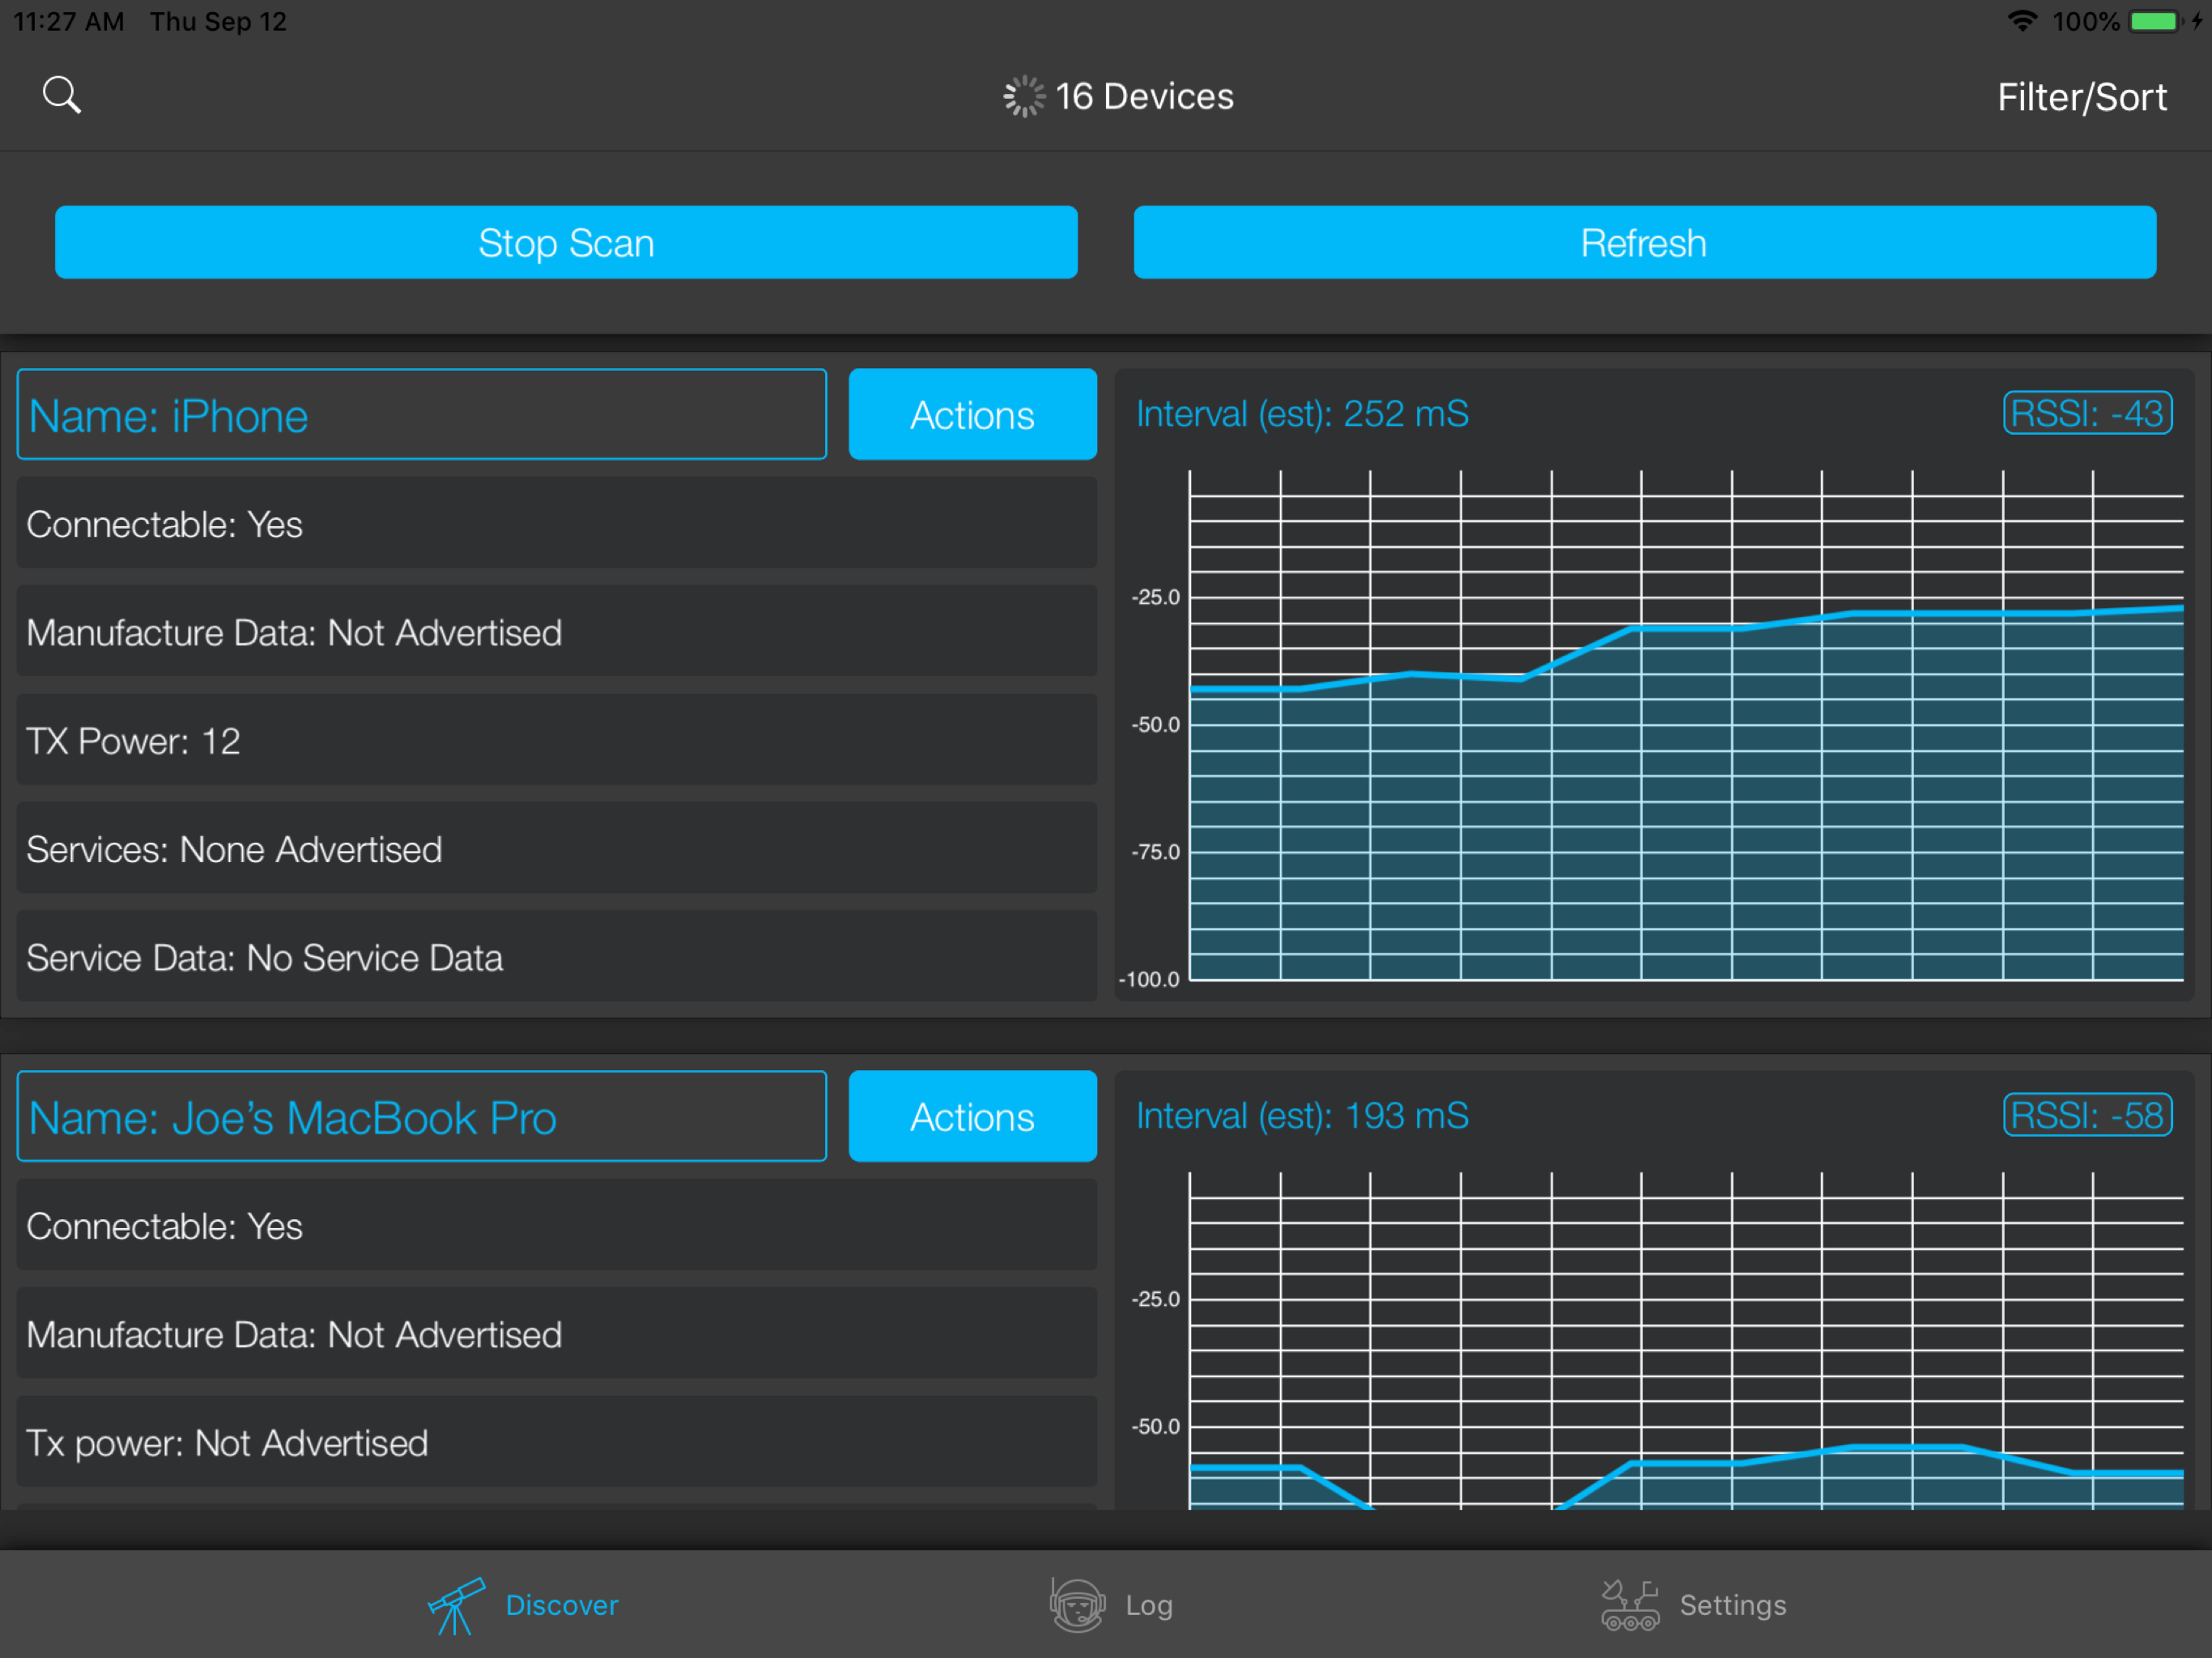Image resolution: width=2212 pixels, height=1658 pixels.
Task: Open Actions for Joe's MacBook Pro
Action: 972,1116
